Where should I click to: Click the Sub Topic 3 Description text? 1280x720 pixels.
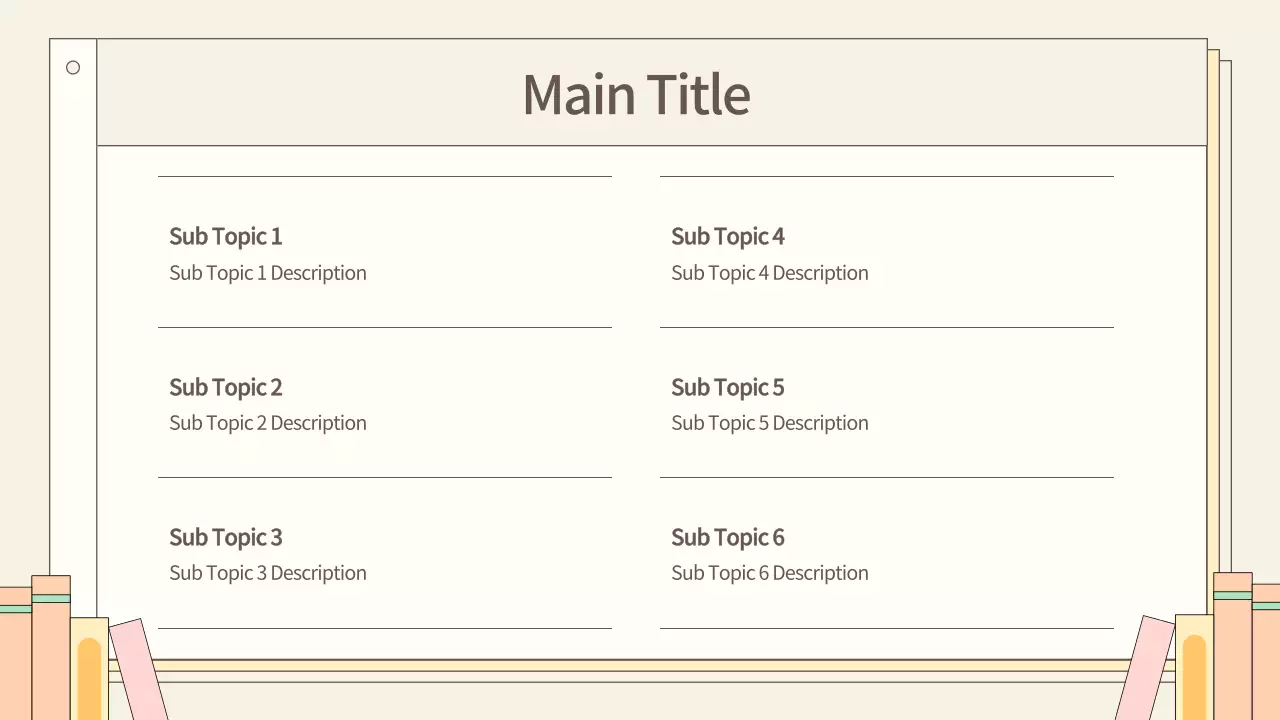pos(267,573)
